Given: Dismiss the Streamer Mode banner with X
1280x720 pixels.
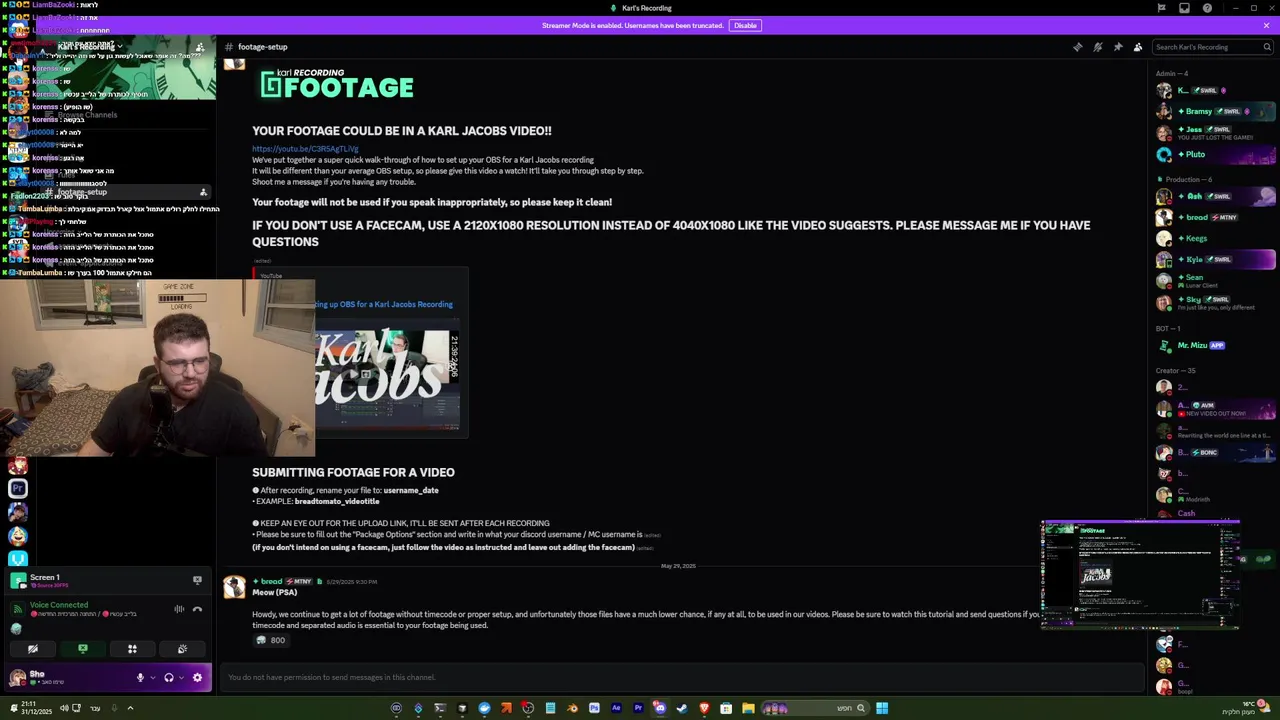Looking at the screenshot, I should (x=1266, y=25).
